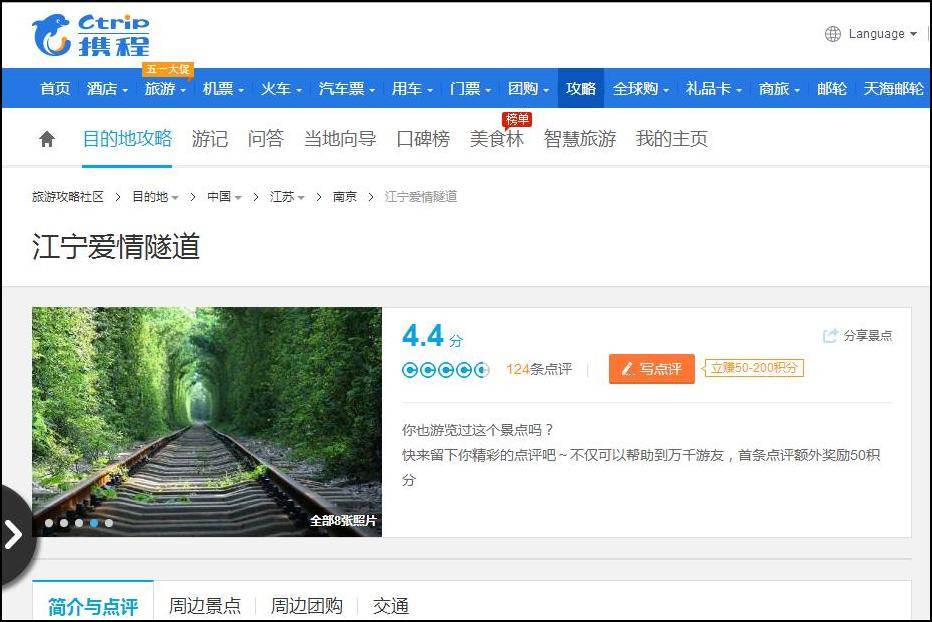The image size is (932, 622).
Task: Click the rating circles row
Action: 446,370
